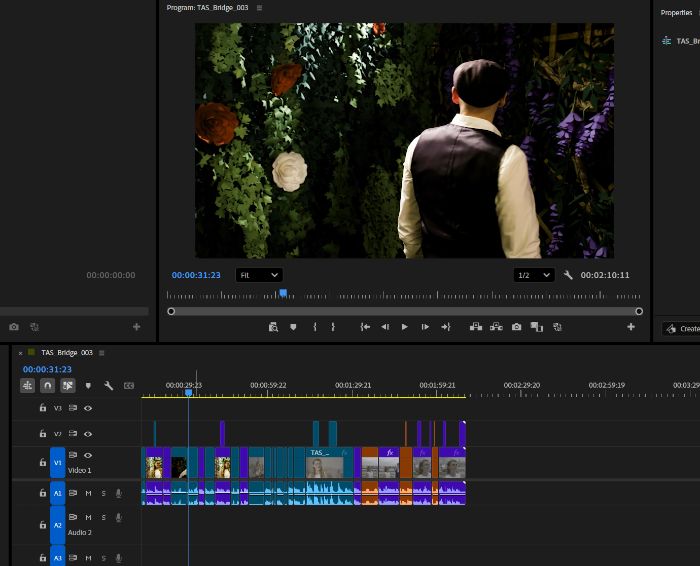The image size is (700, 566).
Task: Solo audio track A1
Action: pos(104,493)
